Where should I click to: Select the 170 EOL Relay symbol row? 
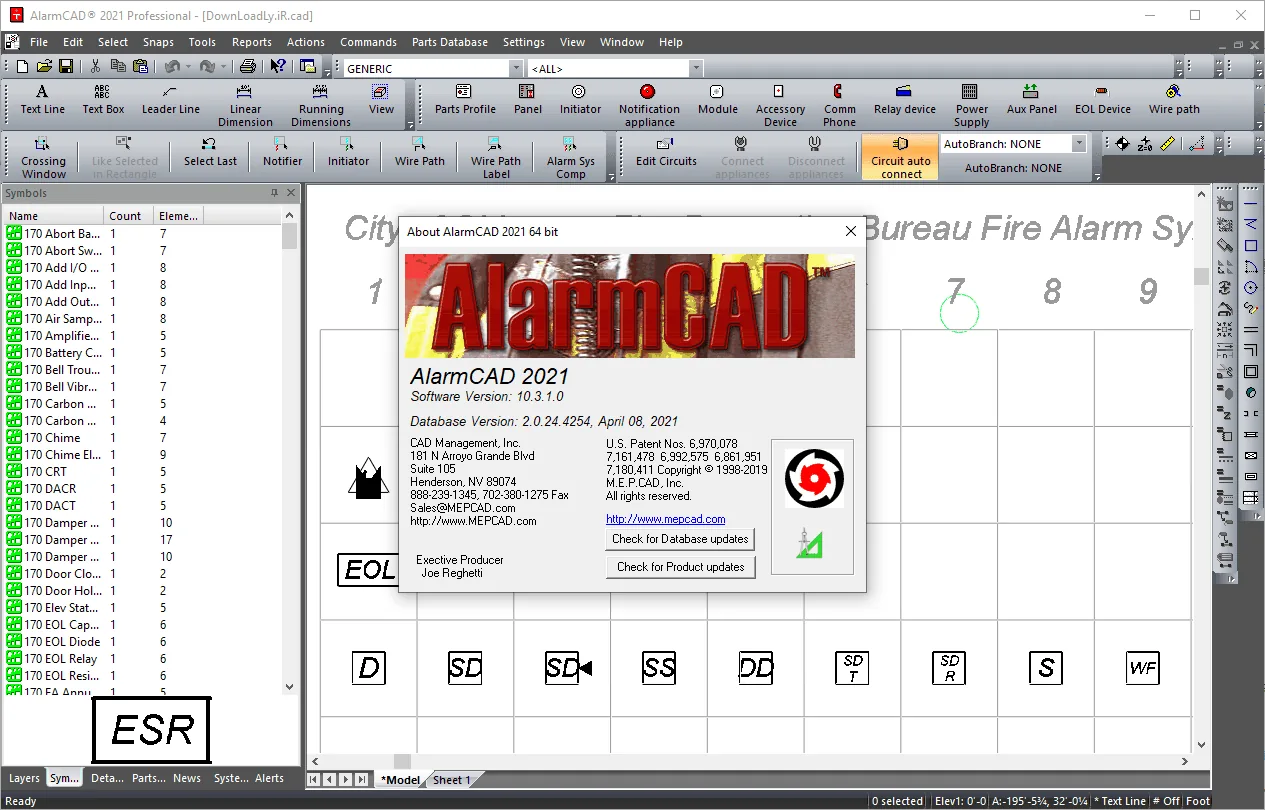pyautogui.click(x=143, y=658)
